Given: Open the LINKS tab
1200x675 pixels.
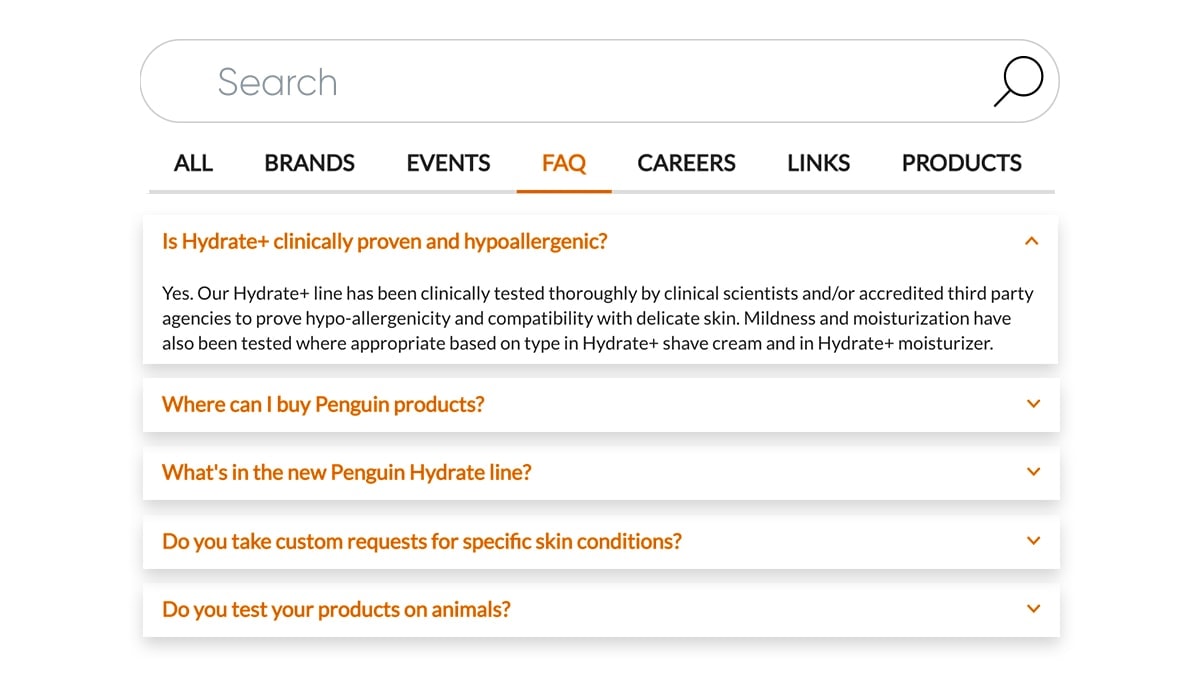Looking at the screenshot, I should (x=818, y=163).
